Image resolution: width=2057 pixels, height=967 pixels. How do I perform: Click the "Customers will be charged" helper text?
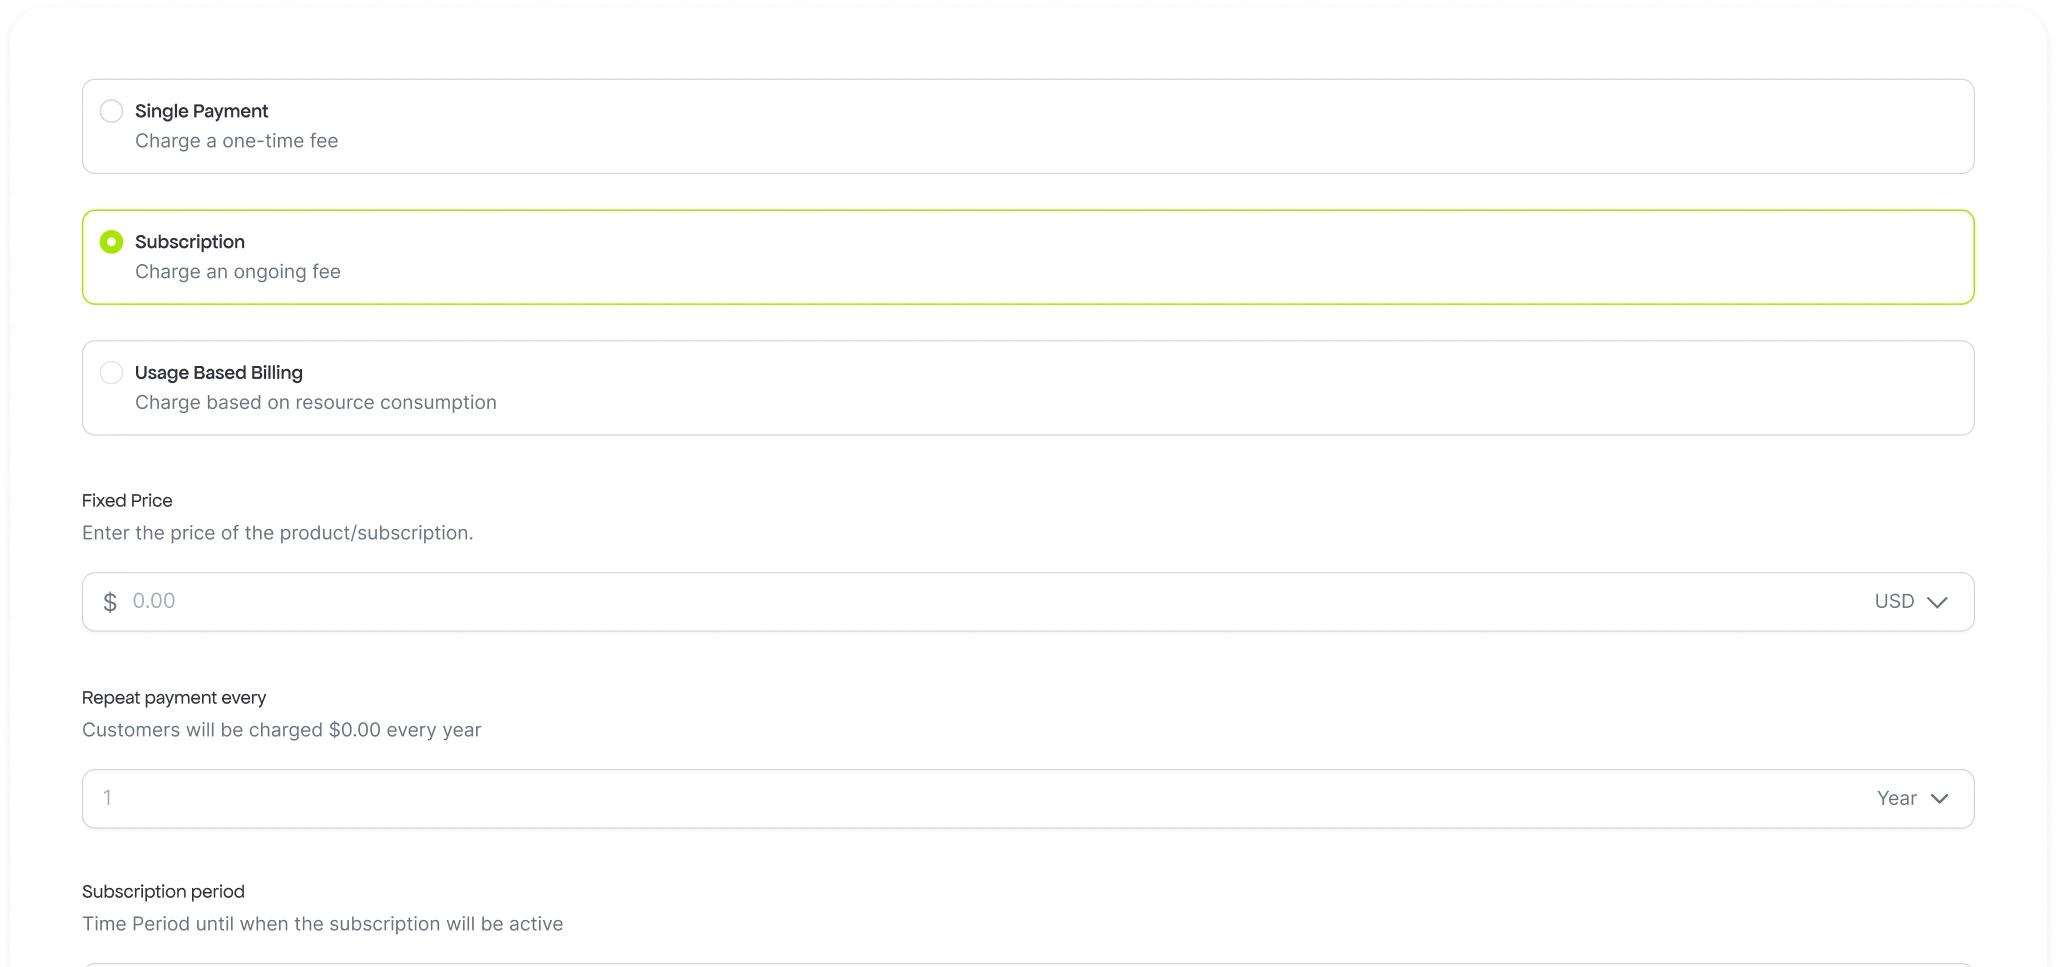[281, 730]
